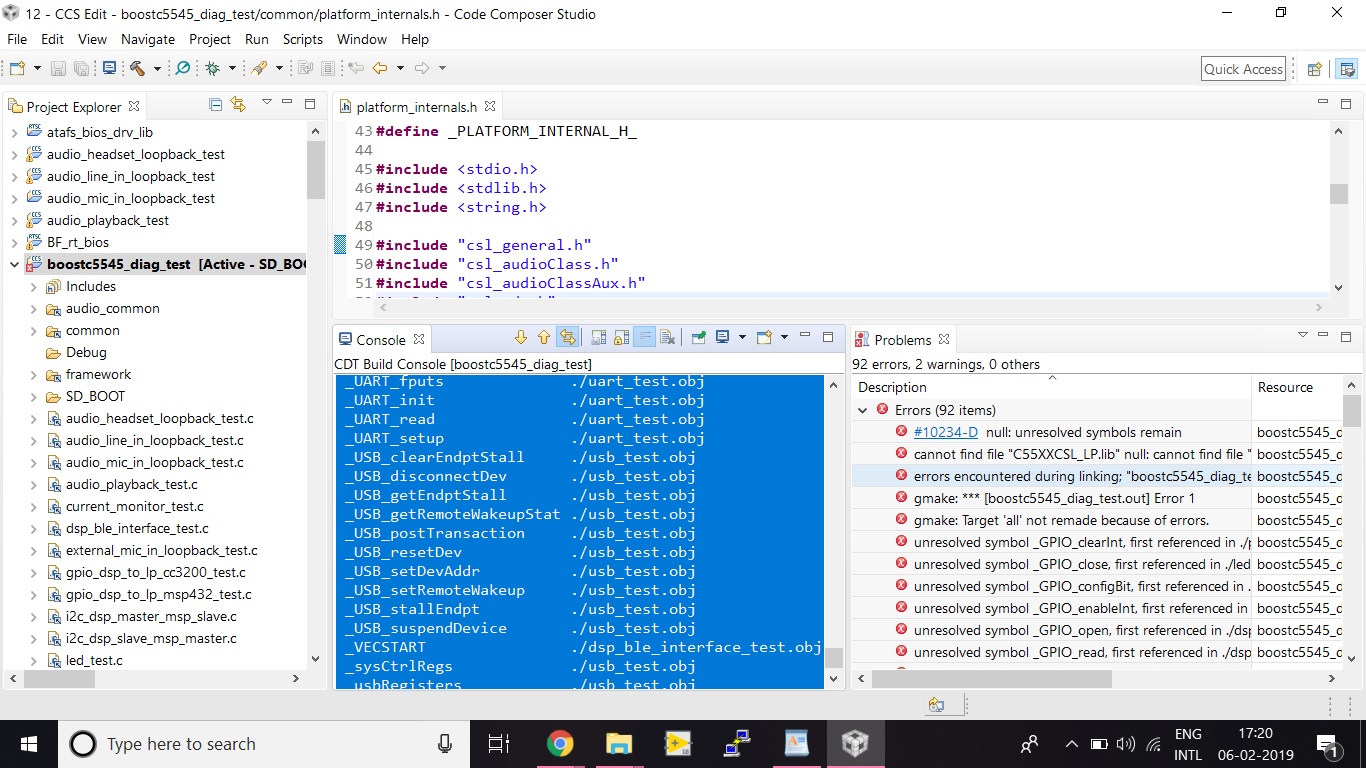
Task: Click the Clear Console icon
Action: coord(668,338)
